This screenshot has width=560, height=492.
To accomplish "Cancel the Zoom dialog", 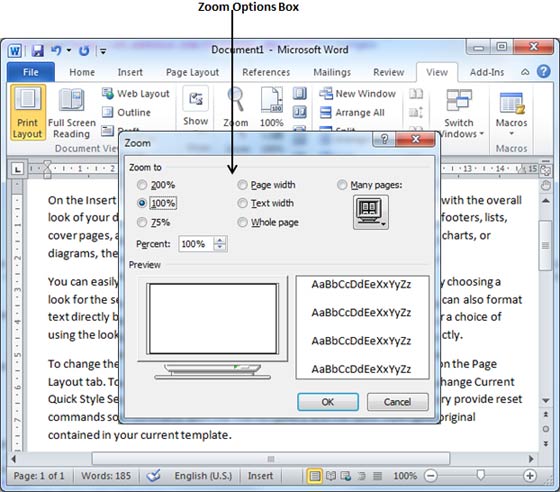I will pos(398,402).
